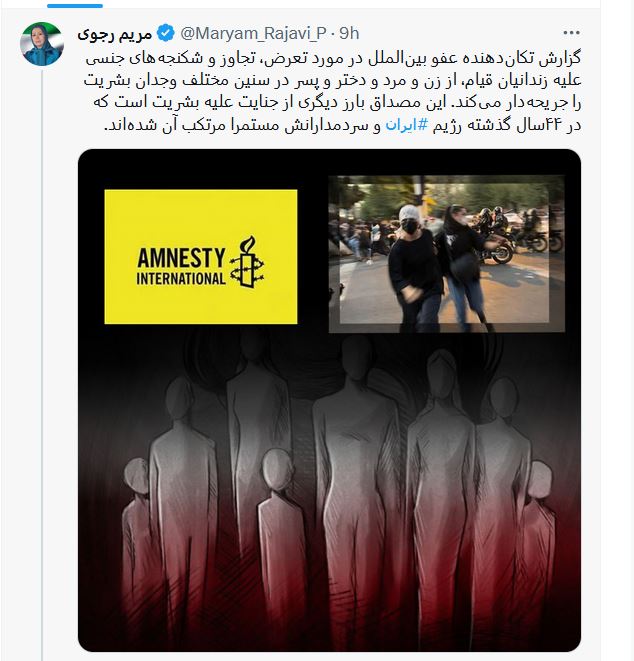Click the masked woman wearing white cap

tap(415, 266)
